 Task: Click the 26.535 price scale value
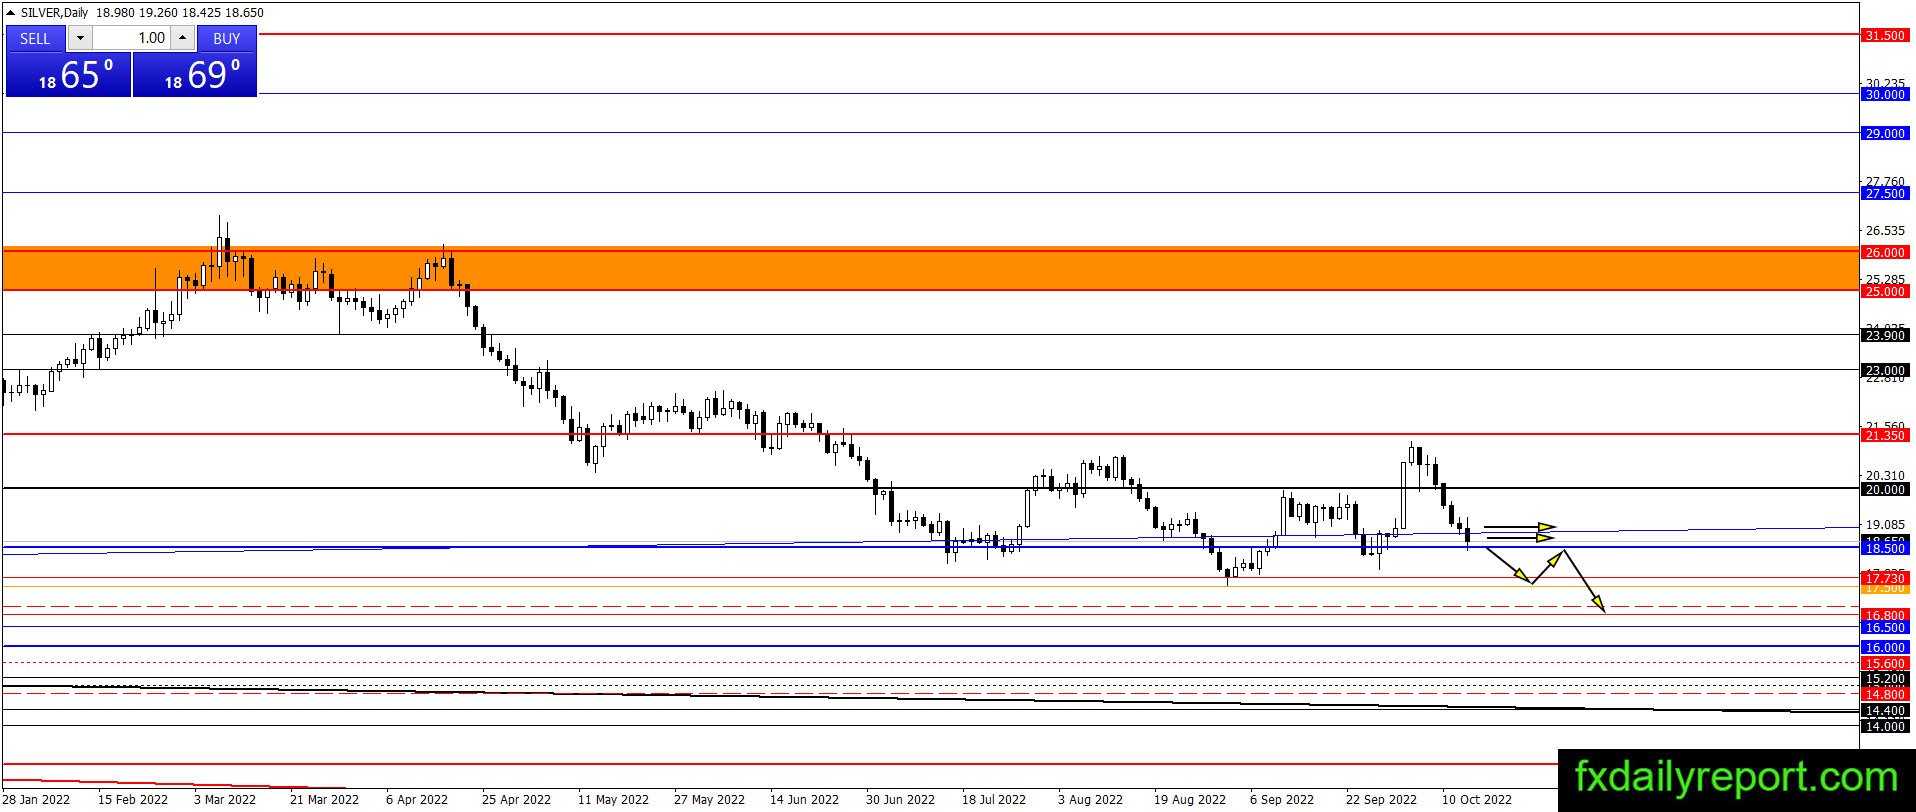coord(1885,231)
